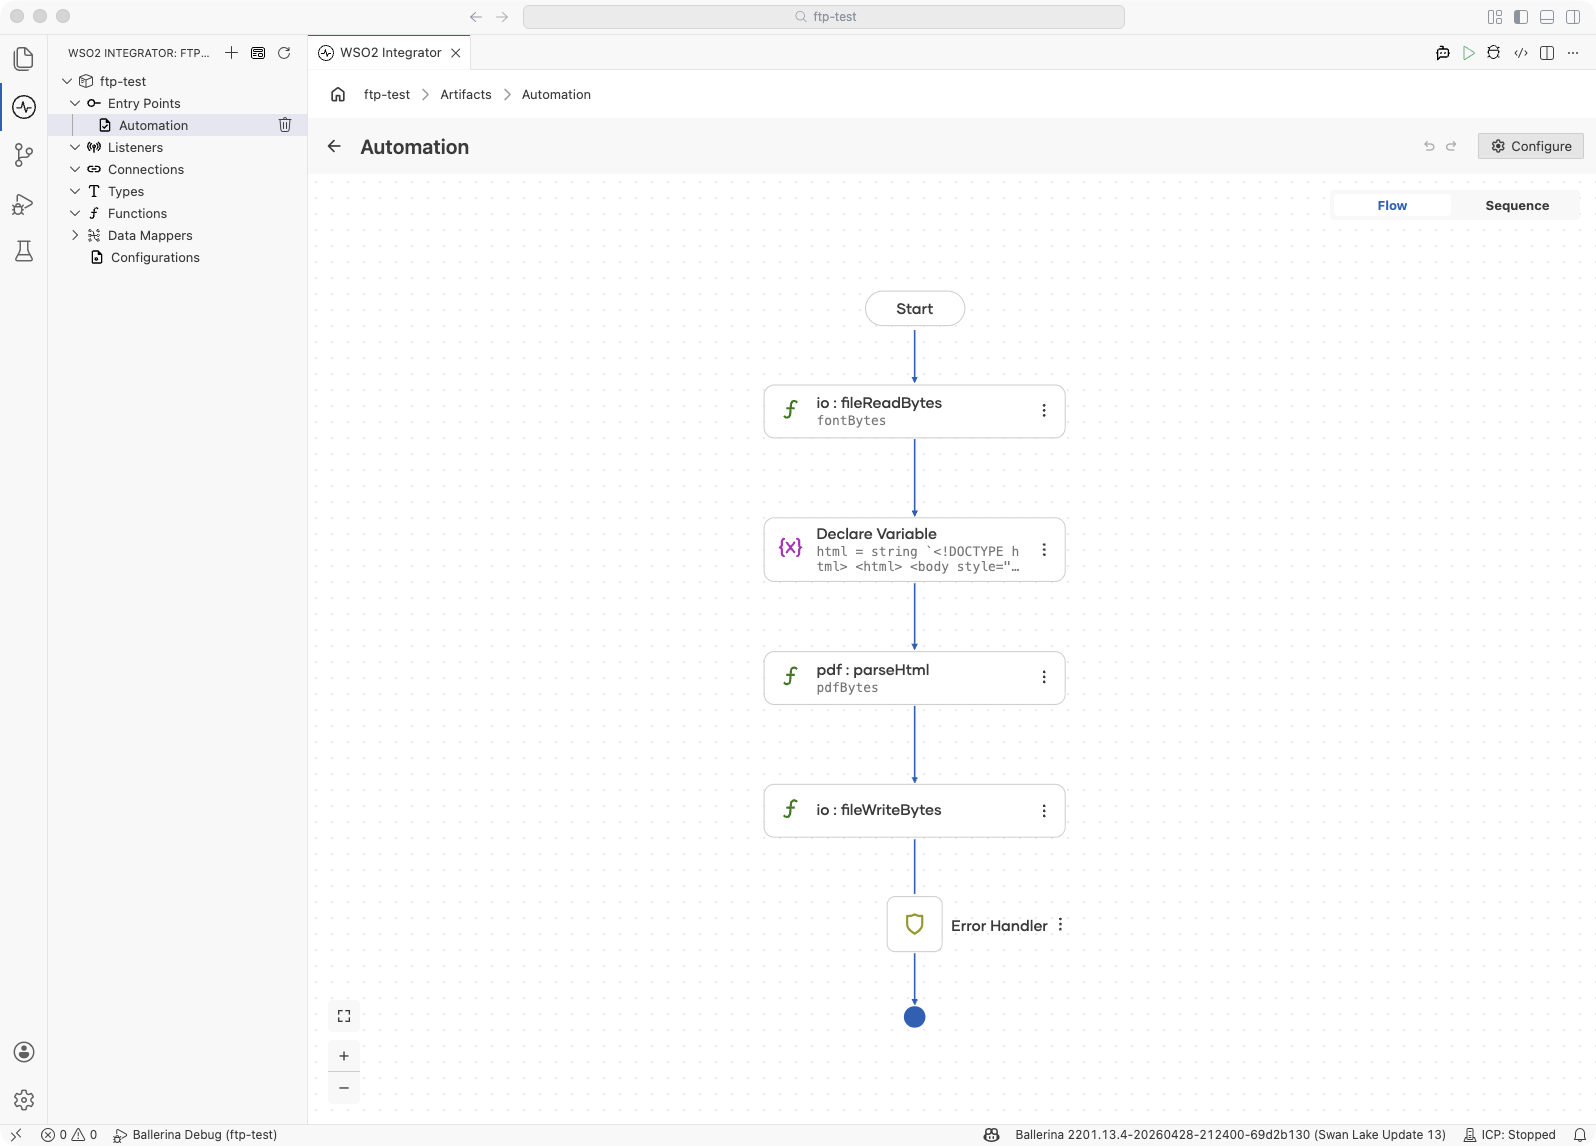Switch diagram to Flow view
This screenshot has height=1146, width=1596.
pyautogui.click(x=1392, y=206)
